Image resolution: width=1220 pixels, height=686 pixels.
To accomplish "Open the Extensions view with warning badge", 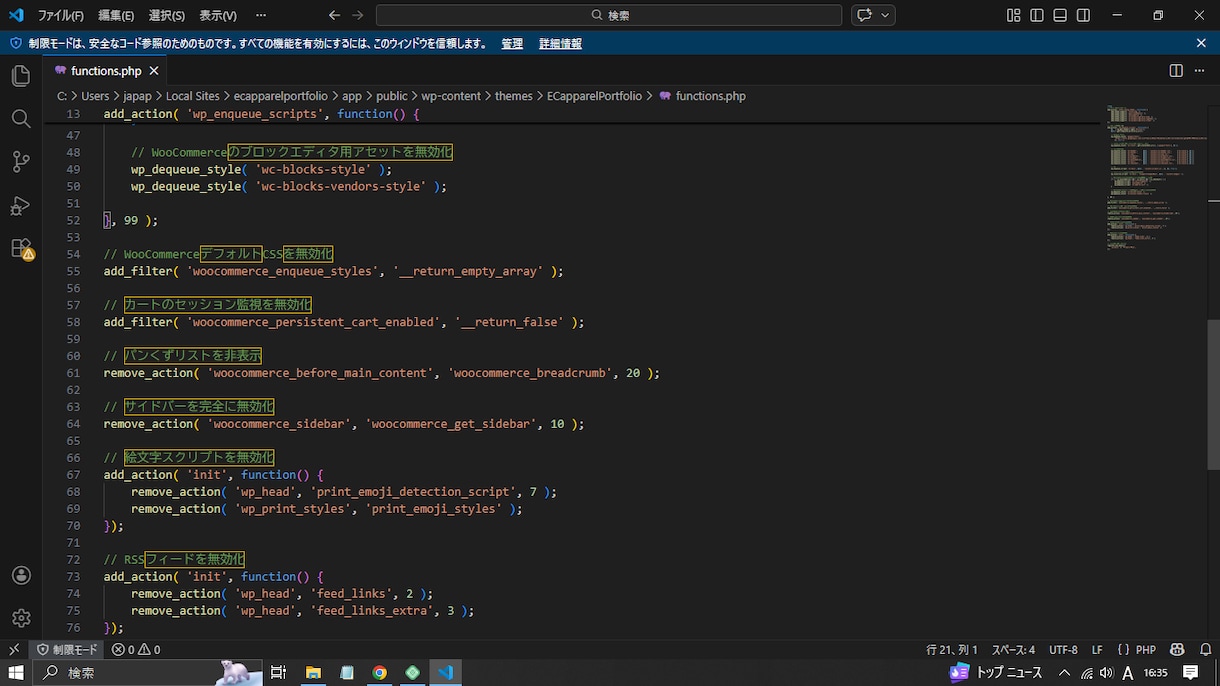I will [21, 248].
